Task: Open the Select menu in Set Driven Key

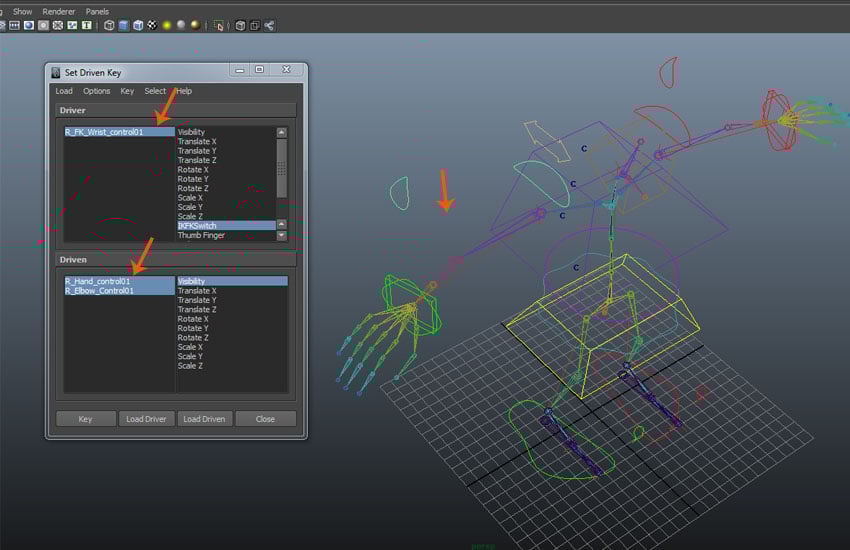Action: pyautogui.click(x=155, y=91)
